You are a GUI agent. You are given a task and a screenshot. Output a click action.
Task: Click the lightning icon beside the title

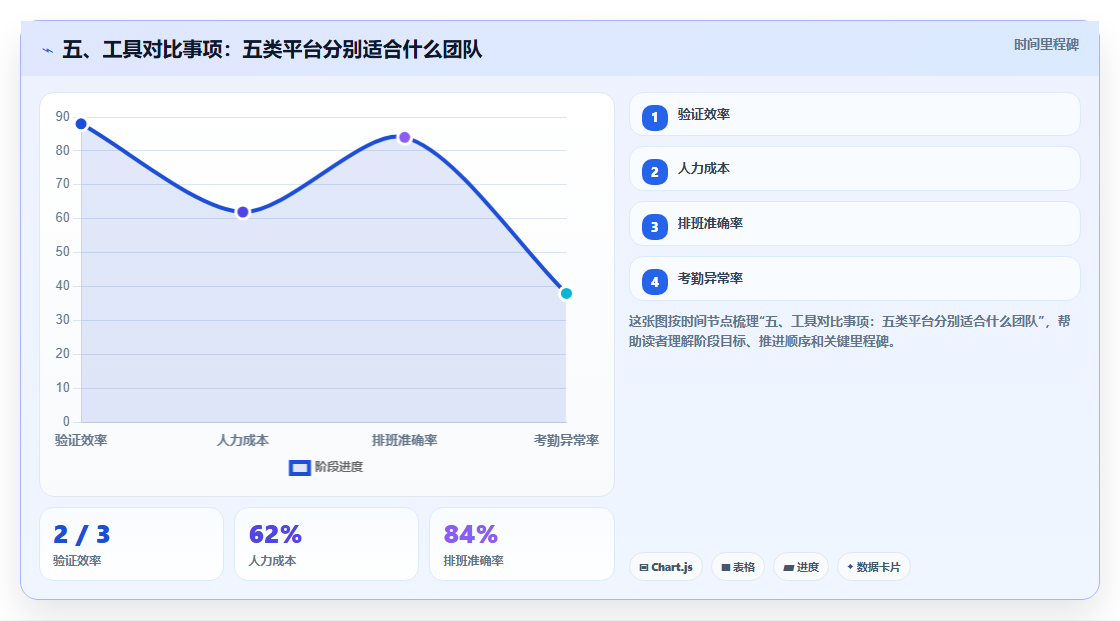tap(47, 50)
